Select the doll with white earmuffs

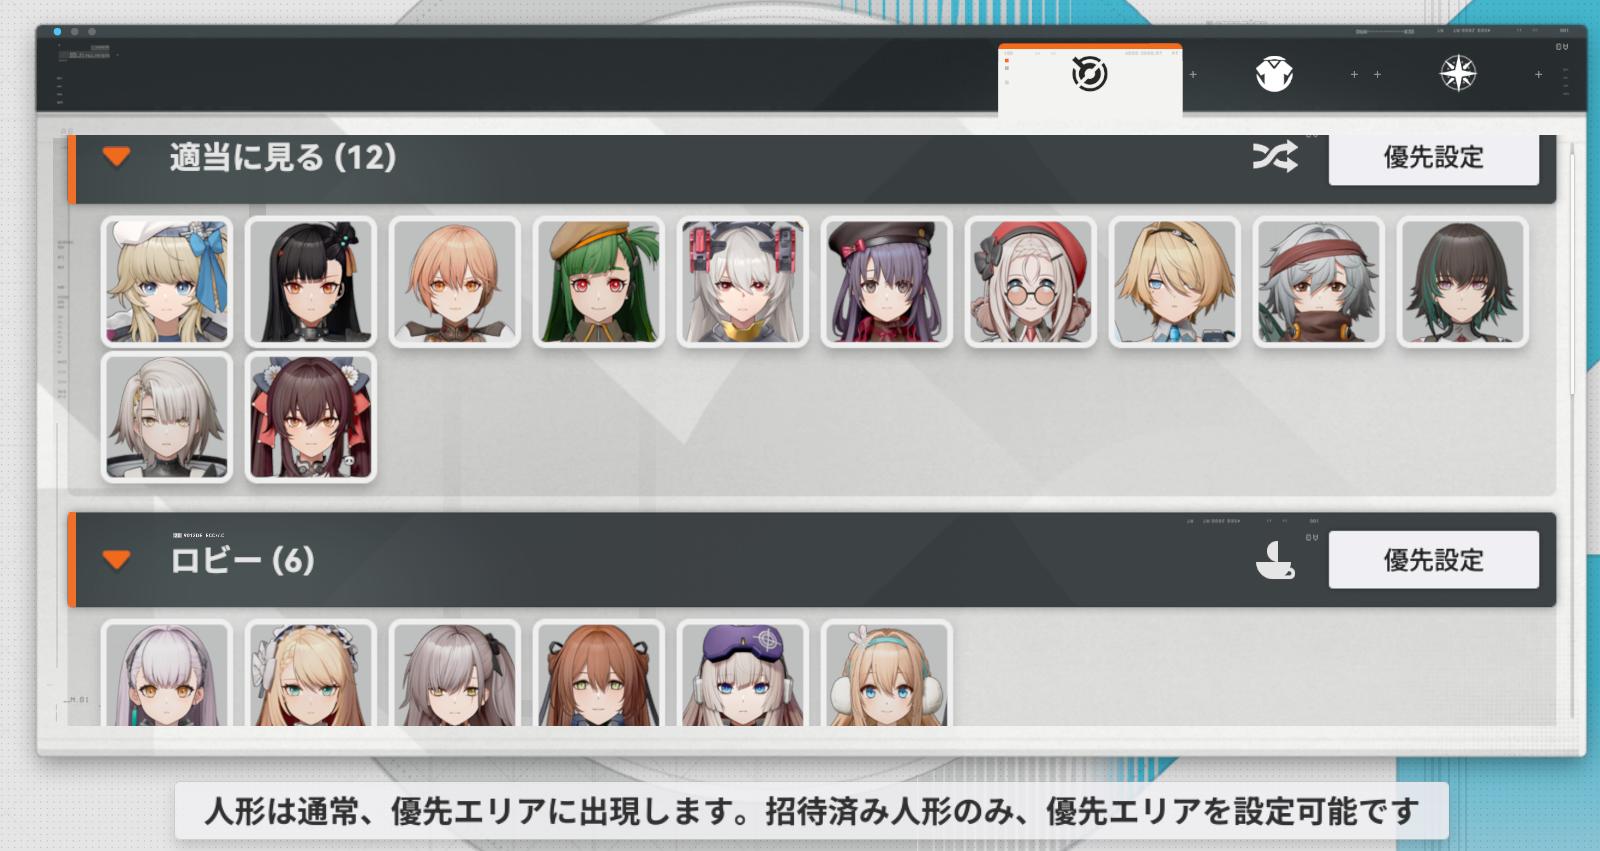pyautogui.click(x=886, y=673)
